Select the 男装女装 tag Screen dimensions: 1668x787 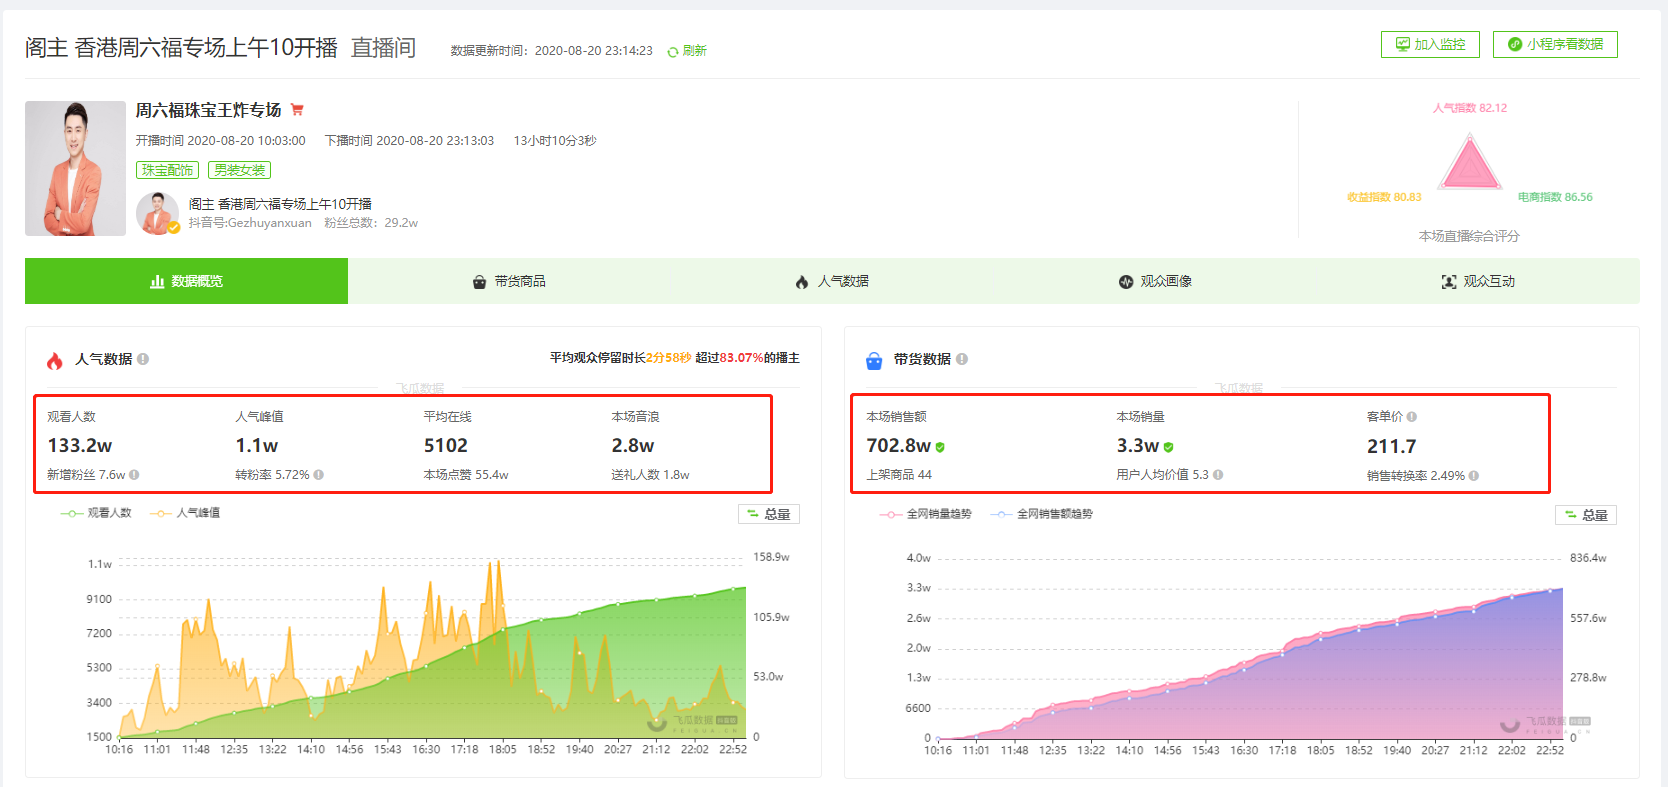239,170
